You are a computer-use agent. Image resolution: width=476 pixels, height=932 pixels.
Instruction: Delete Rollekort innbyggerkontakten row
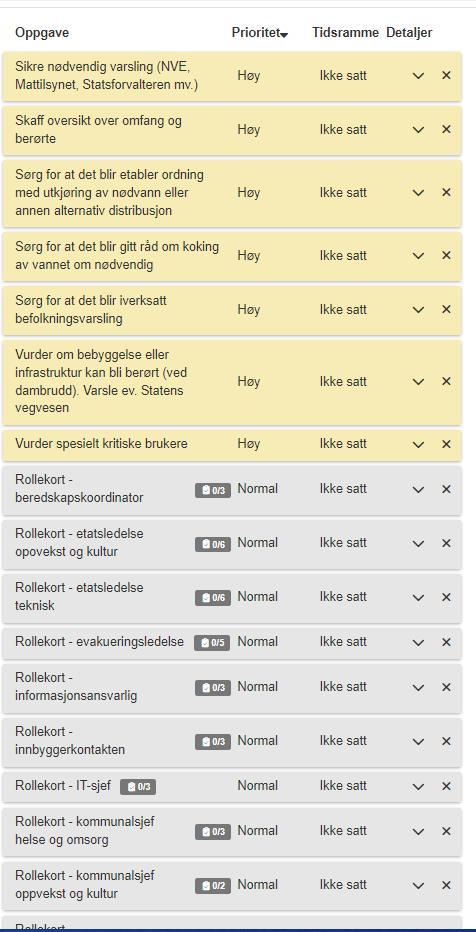446,741
